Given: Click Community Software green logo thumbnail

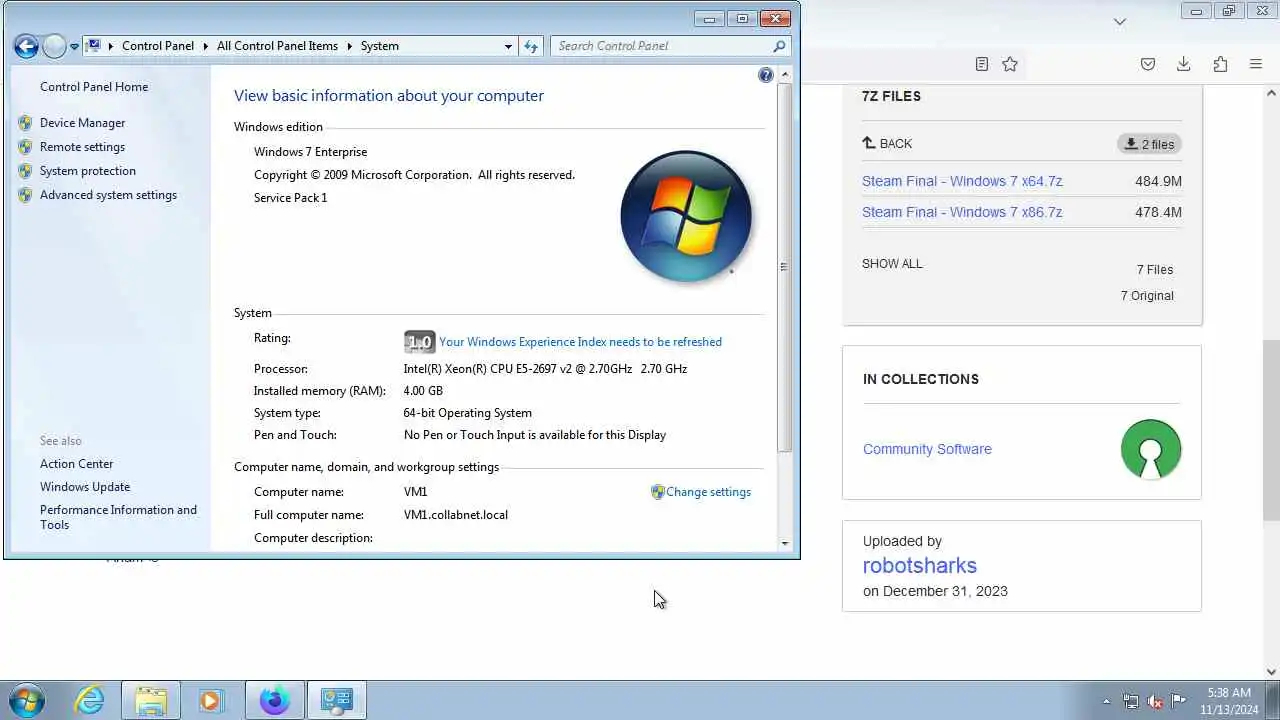Looking at the screenshot, I should tap(1151, 449).
